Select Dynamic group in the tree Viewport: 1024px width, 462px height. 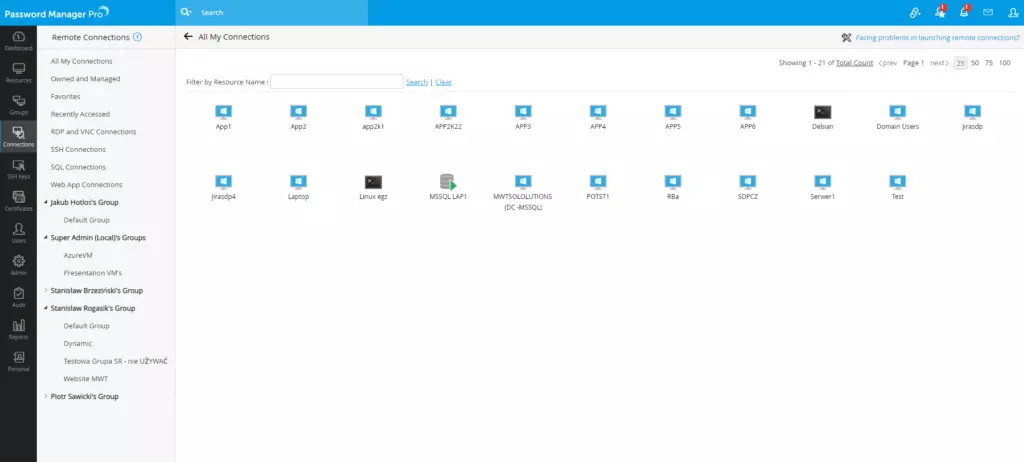78,343
